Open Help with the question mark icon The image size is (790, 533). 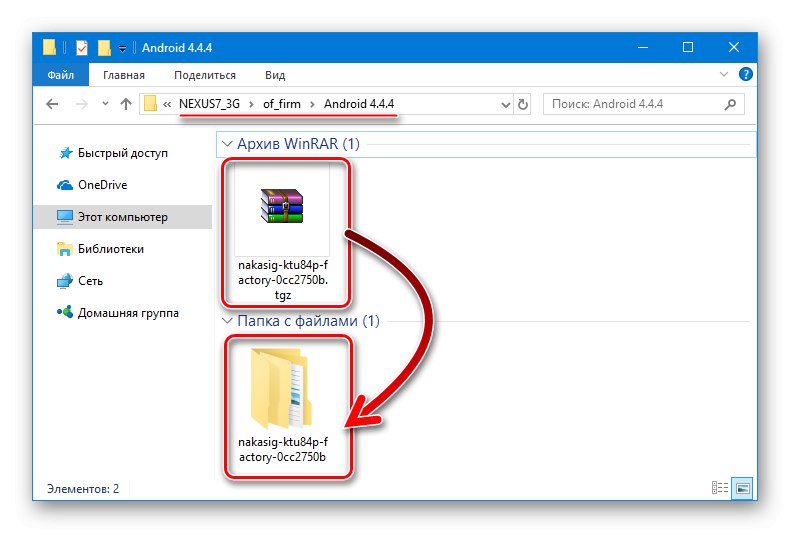[x=746, y=75]
